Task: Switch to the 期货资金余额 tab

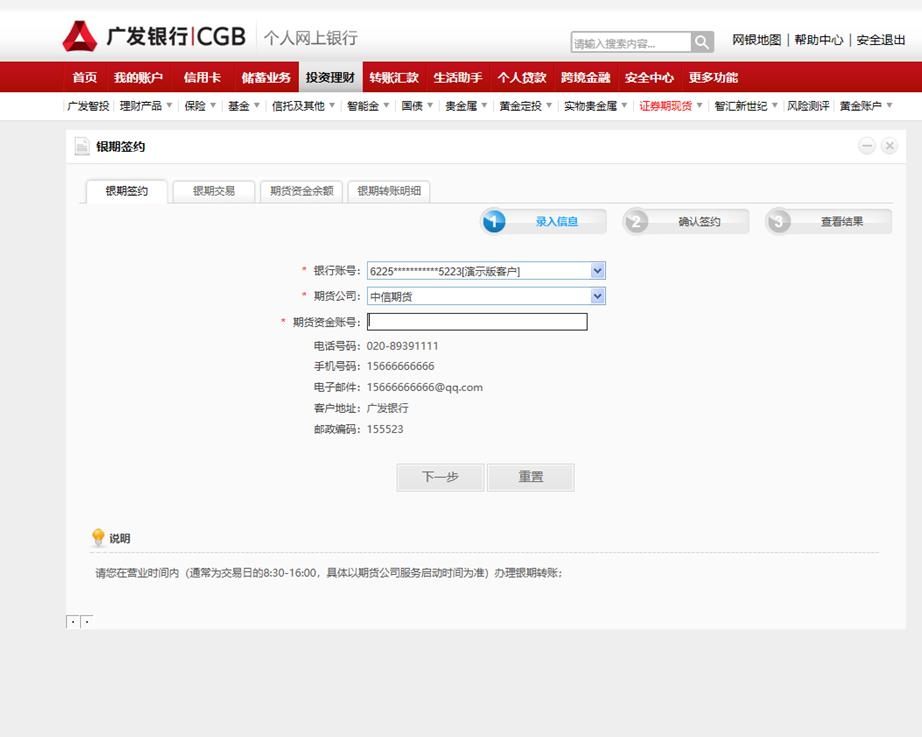Action: click(301, 191)
